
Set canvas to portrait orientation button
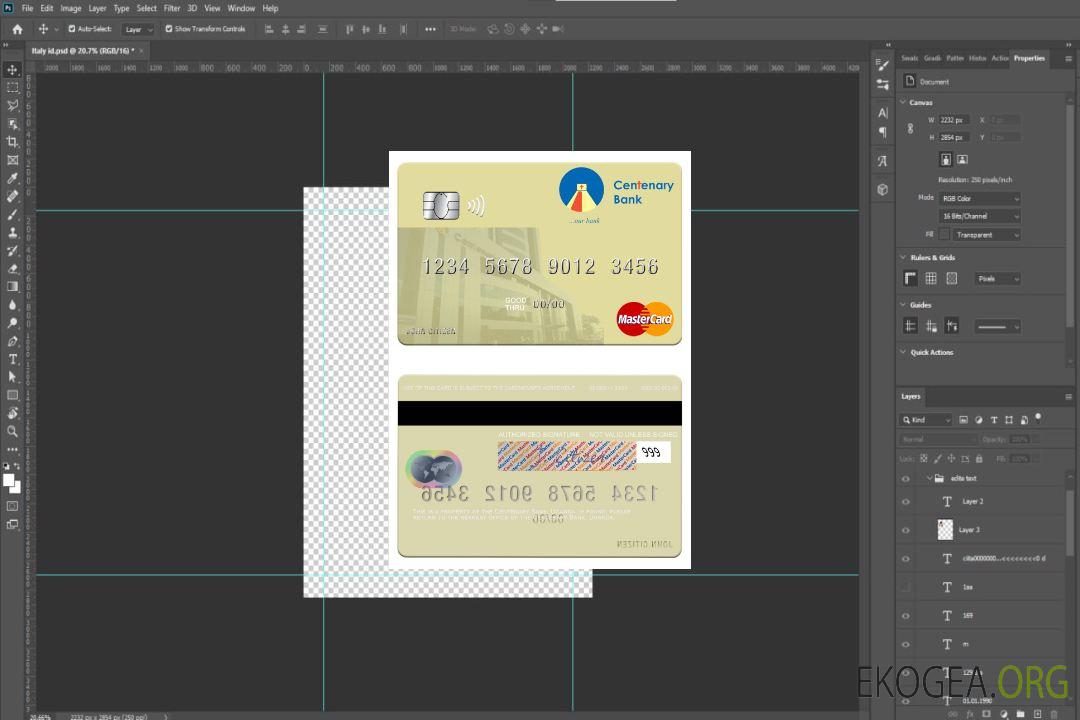tap(946, 160)
